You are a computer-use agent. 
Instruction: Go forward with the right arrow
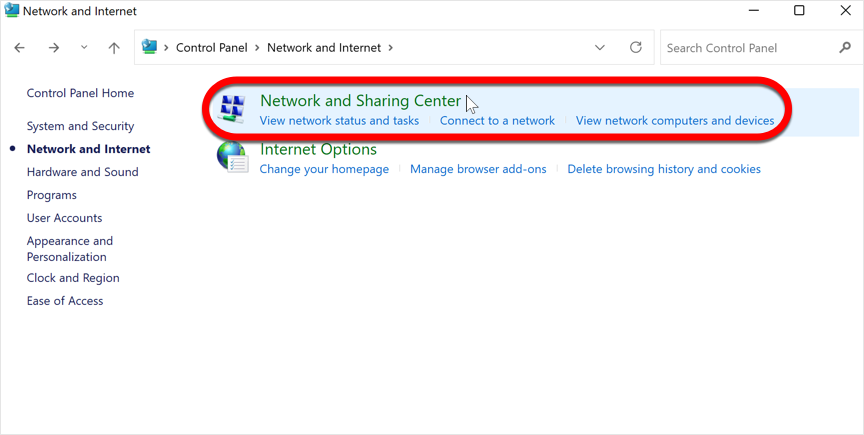(x=53, y=48)
